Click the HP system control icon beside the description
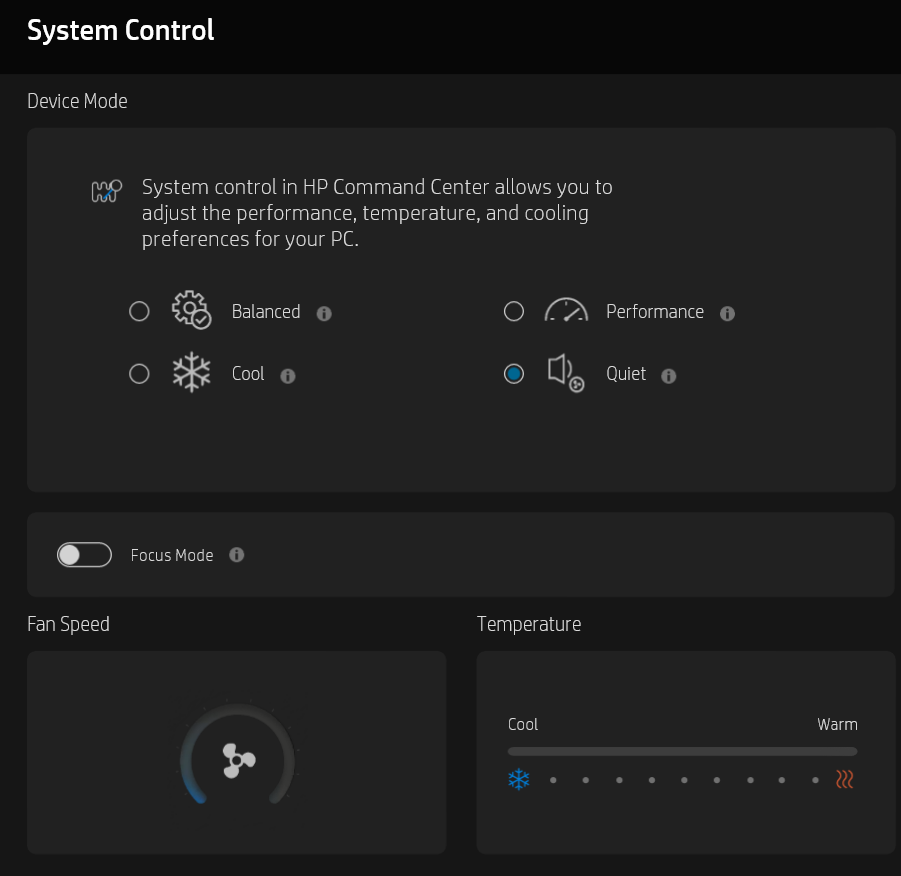Screen dimensions: 901x876 (x=106, y=190)
